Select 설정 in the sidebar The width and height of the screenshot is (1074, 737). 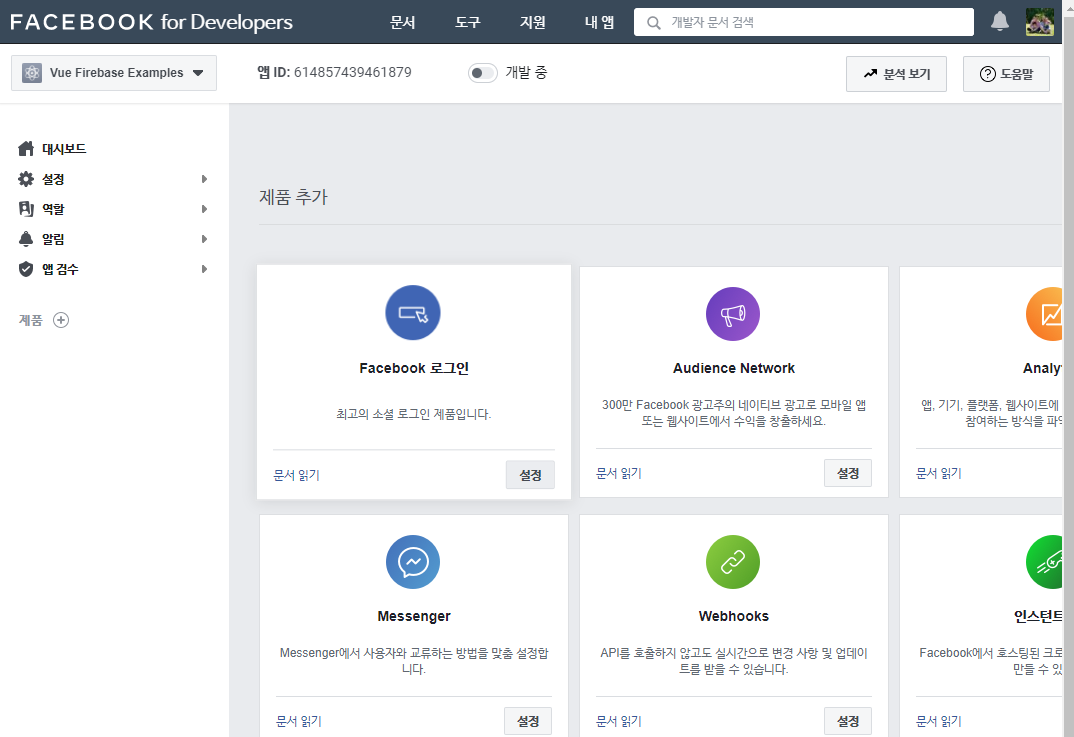(53, 179)
